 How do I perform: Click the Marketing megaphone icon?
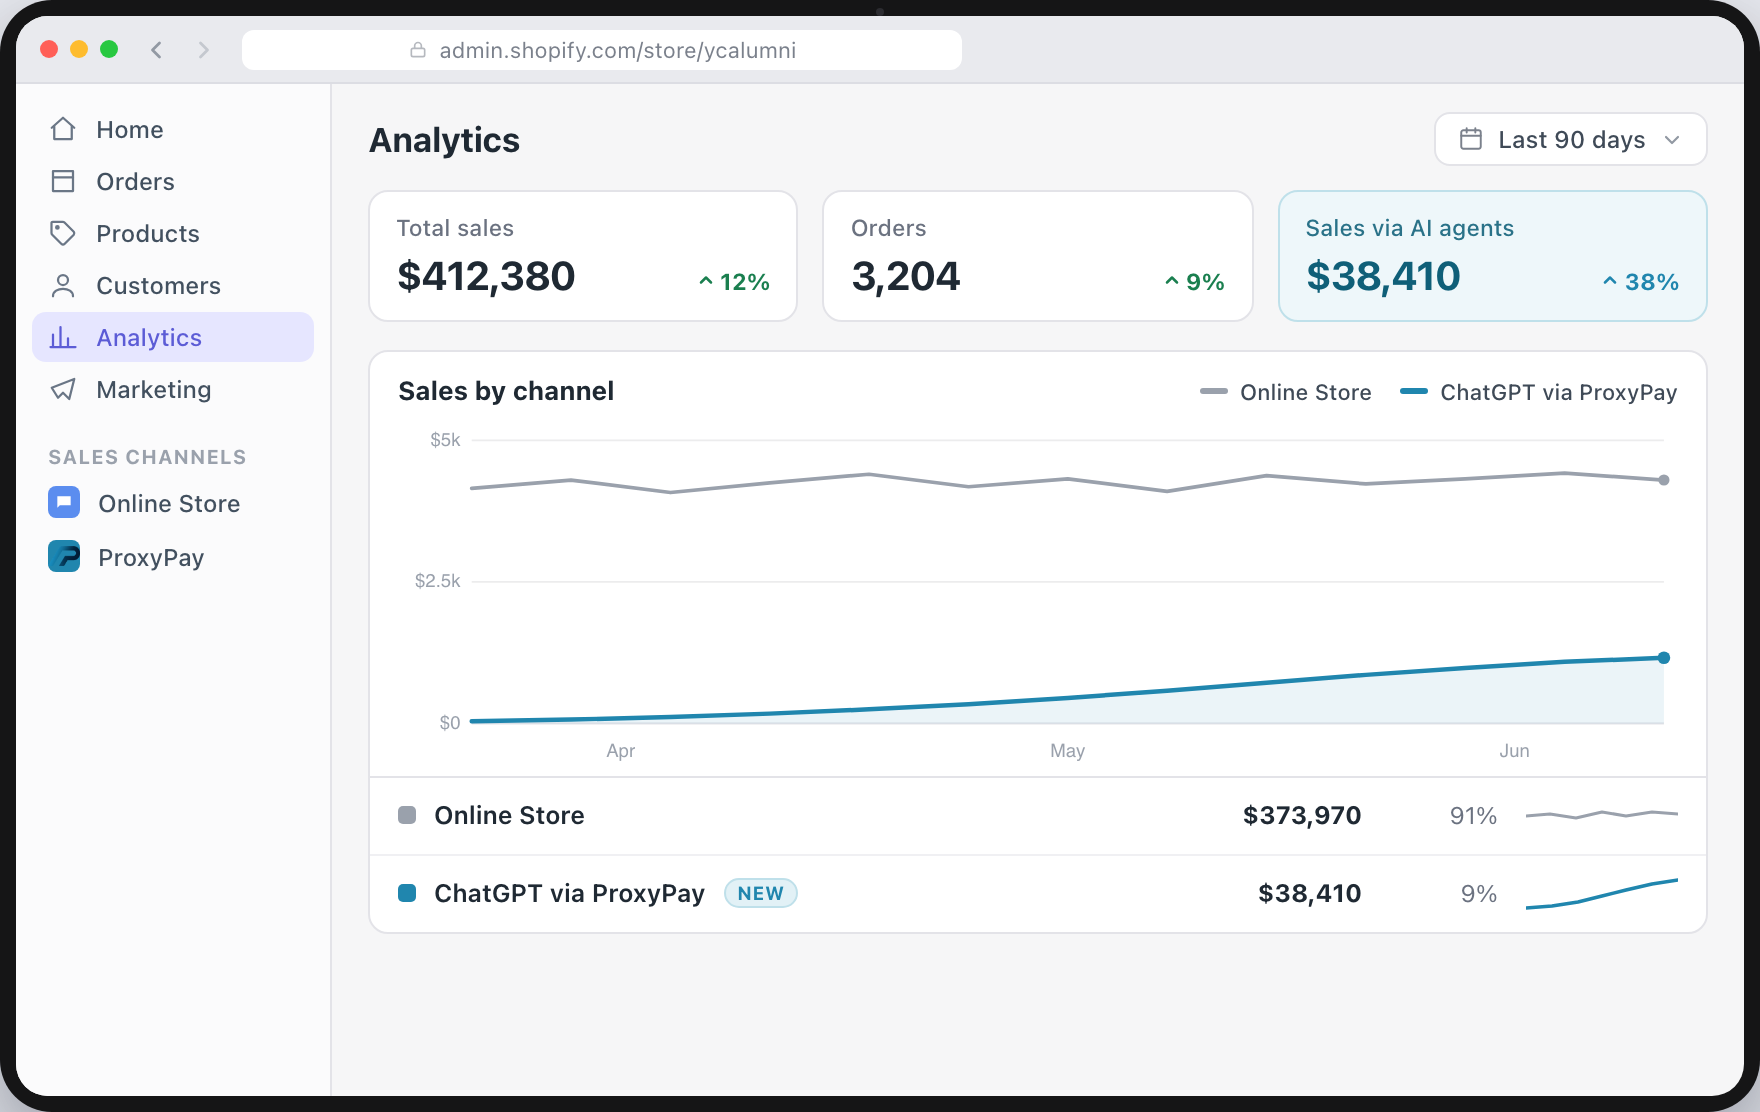tap(63, 389)
